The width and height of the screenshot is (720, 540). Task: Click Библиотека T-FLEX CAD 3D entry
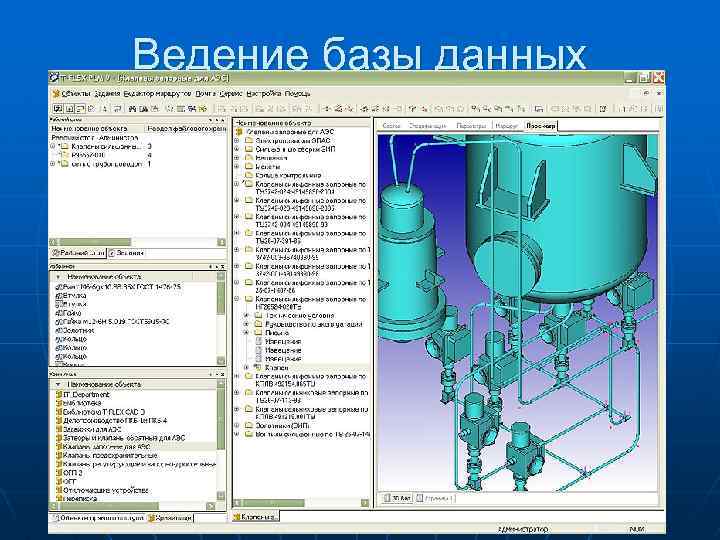point(103,412)
